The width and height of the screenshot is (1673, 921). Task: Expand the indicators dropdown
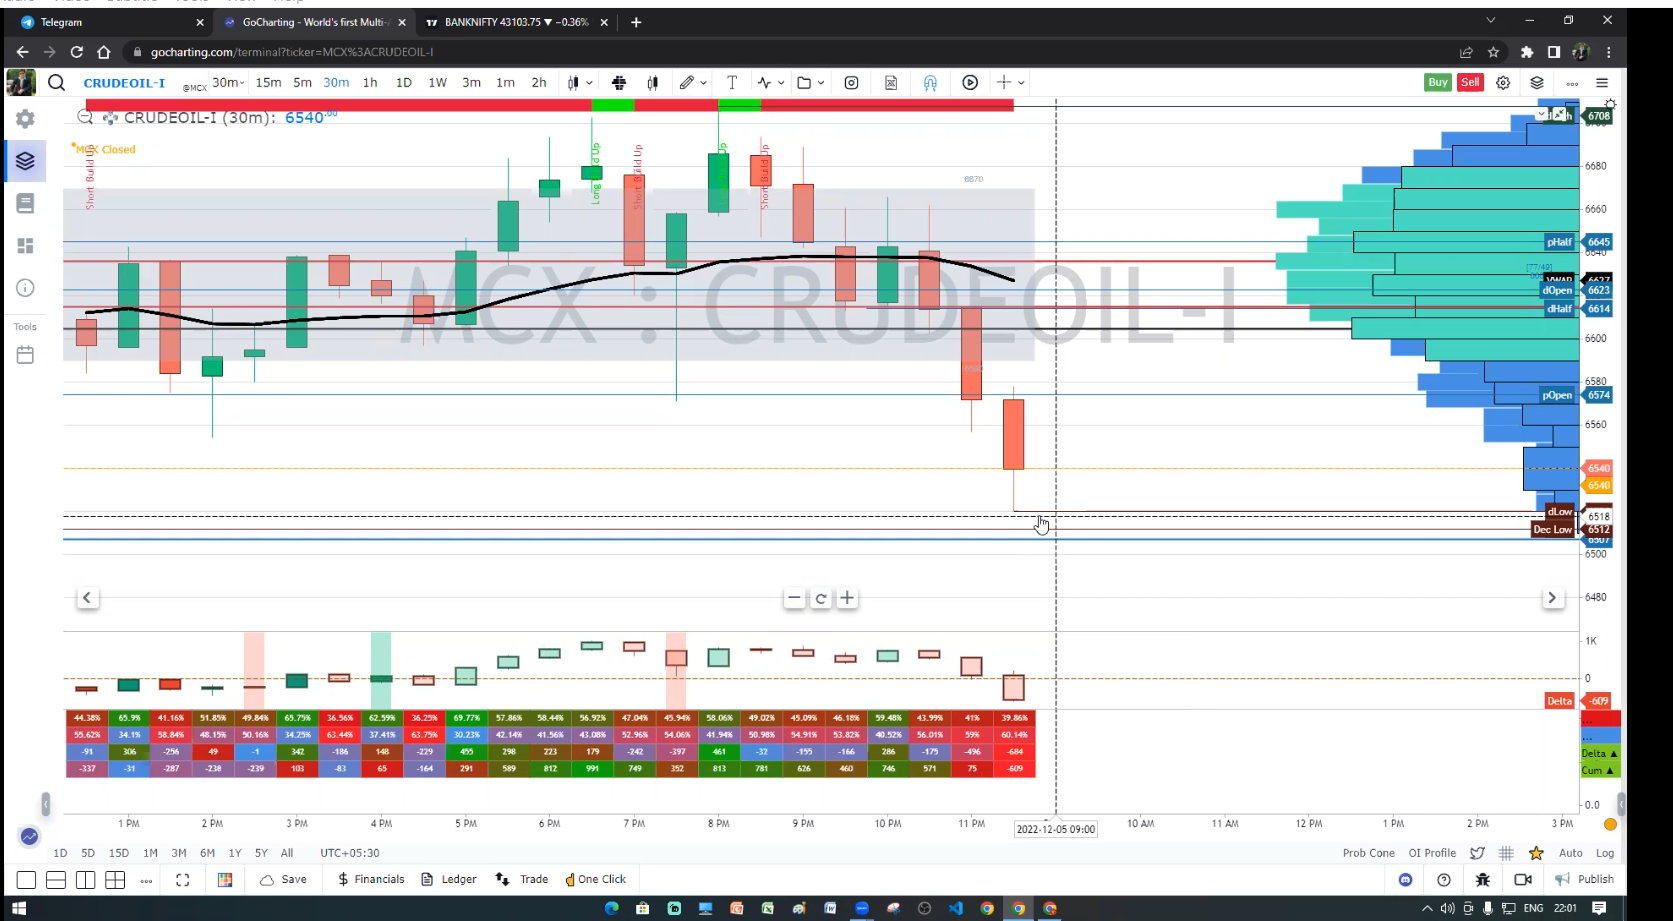781,83
